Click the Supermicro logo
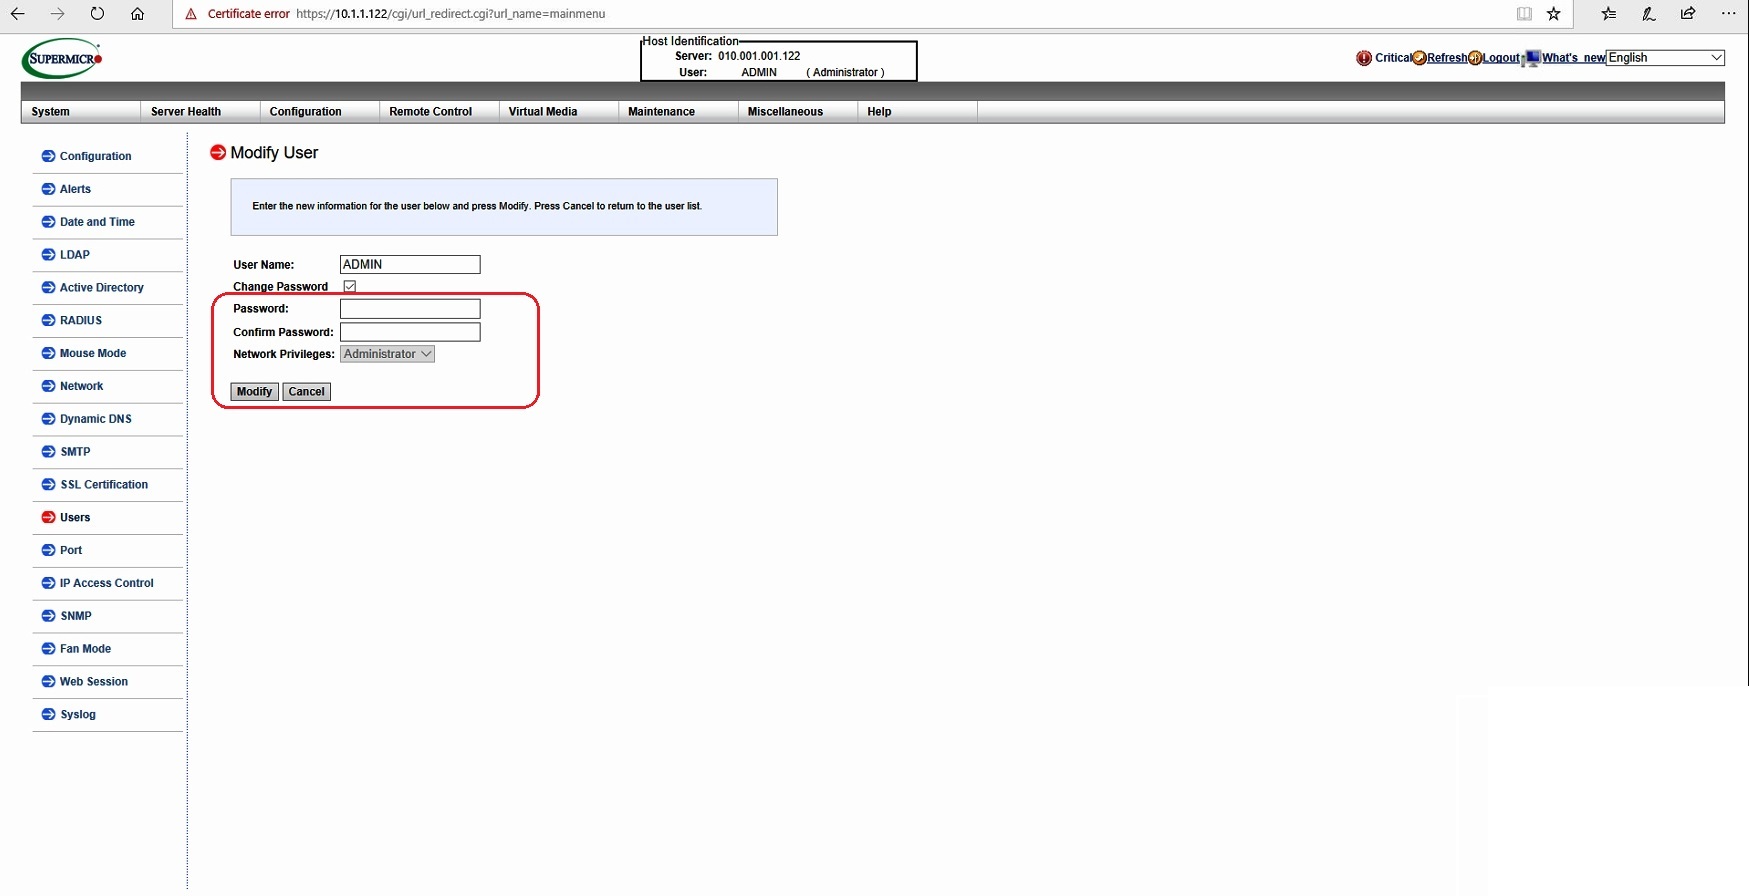1749x896 pixels. tap(62, 59)
